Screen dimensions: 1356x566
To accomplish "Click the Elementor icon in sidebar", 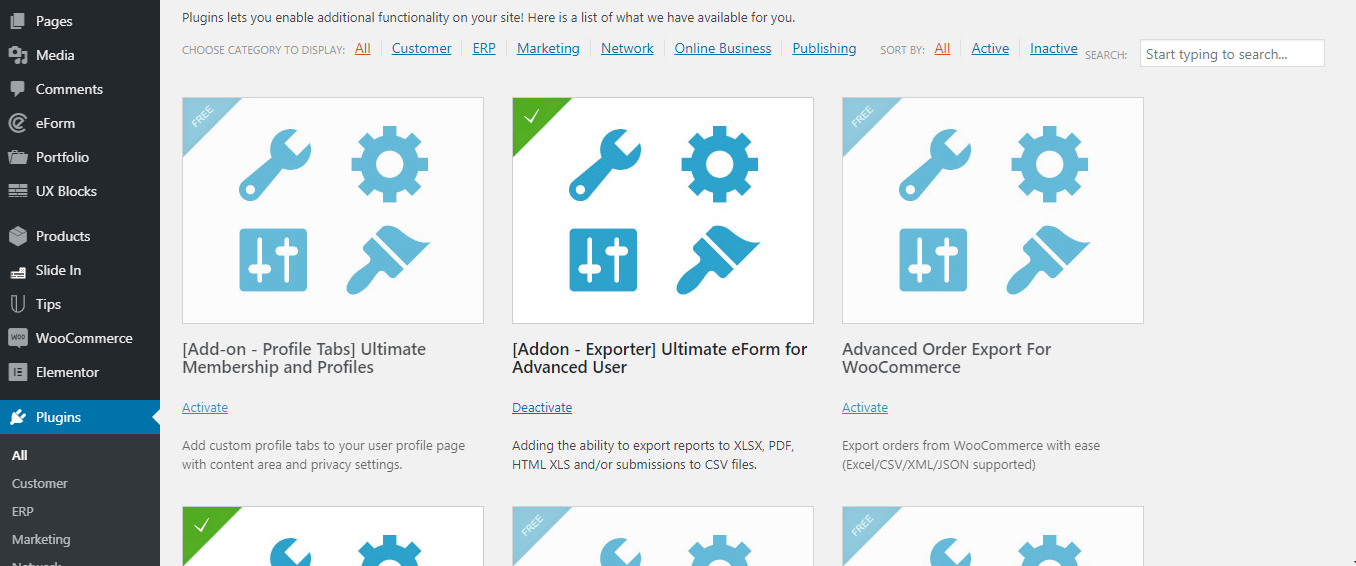I will tap(17, 372).
